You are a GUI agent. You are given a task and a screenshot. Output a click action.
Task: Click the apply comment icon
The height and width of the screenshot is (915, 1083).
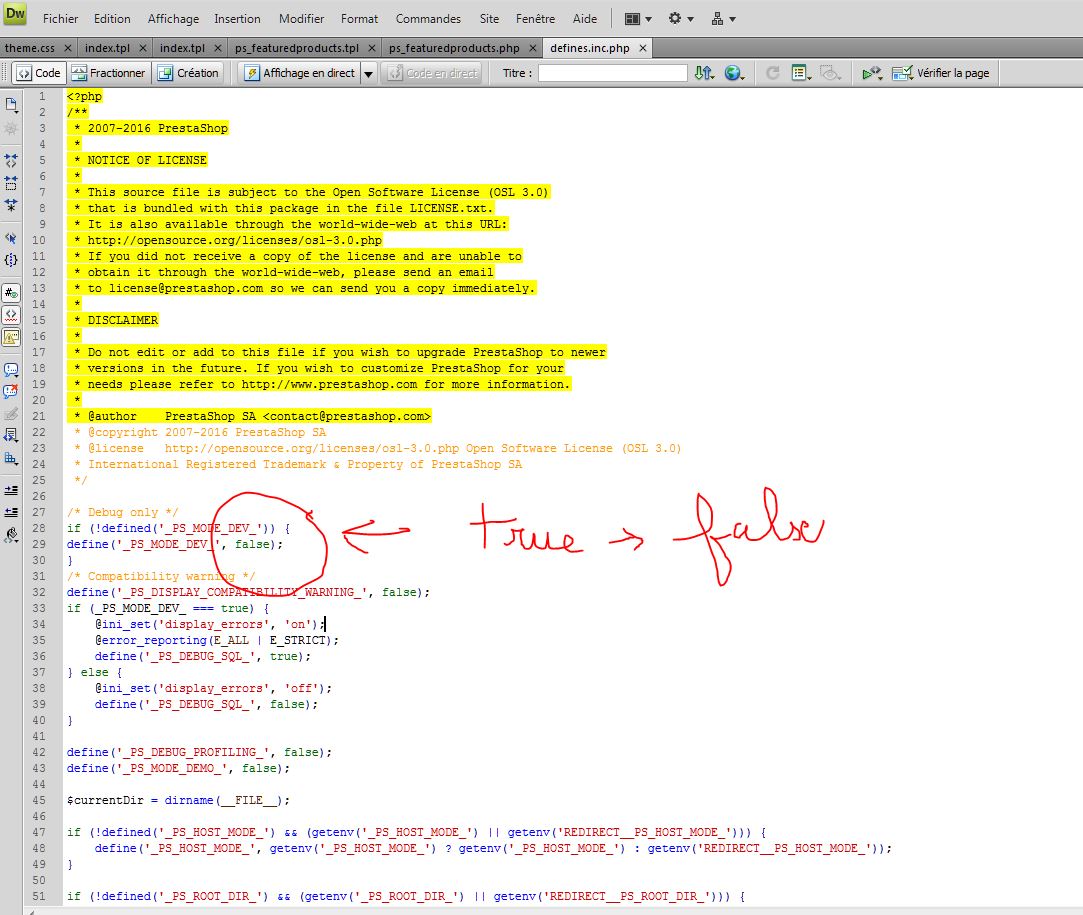point(11,369)
